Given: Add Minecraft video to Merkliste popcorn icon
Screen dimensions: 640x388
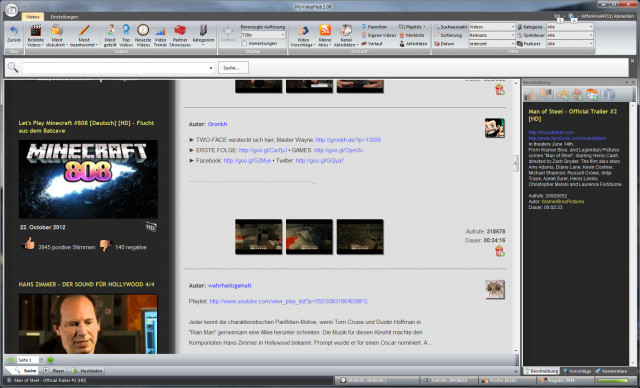Looking at the screenshot, I should (x=500, y=251).
